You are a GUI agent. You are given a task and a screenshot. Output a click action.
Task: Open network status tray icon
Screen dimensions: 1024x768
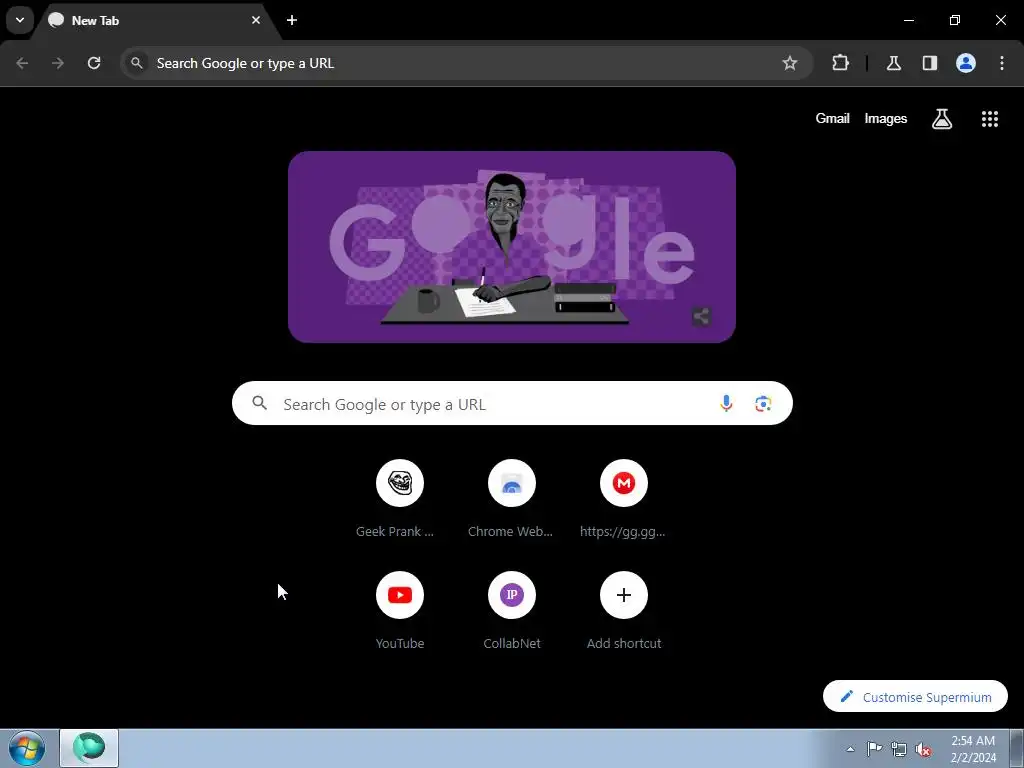(x=899, y=749)
